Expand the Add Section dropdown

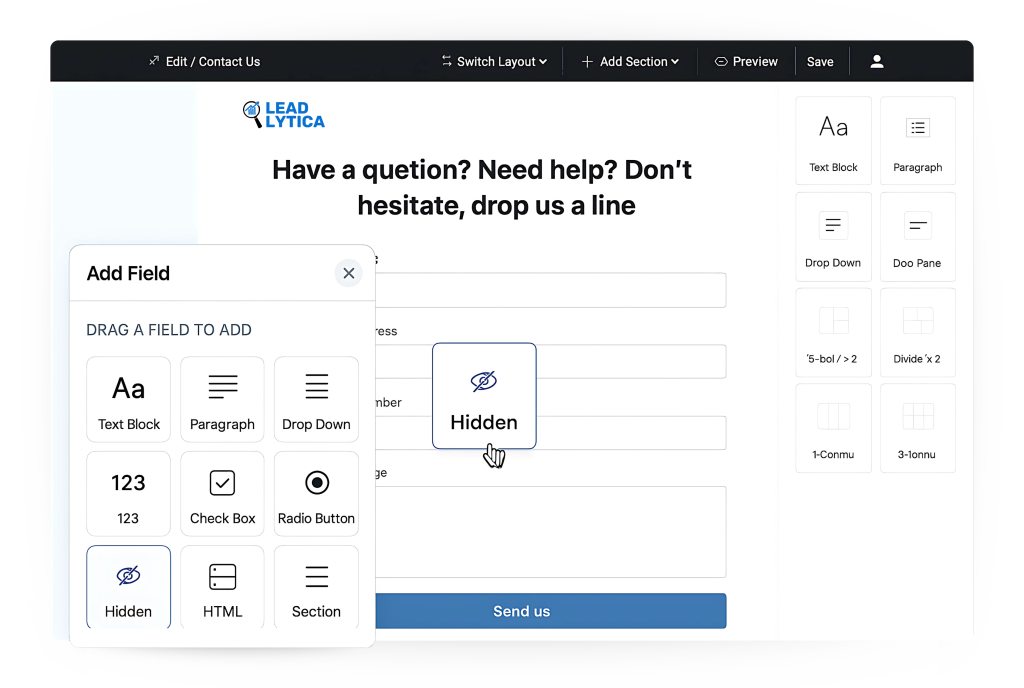(630, 61)
